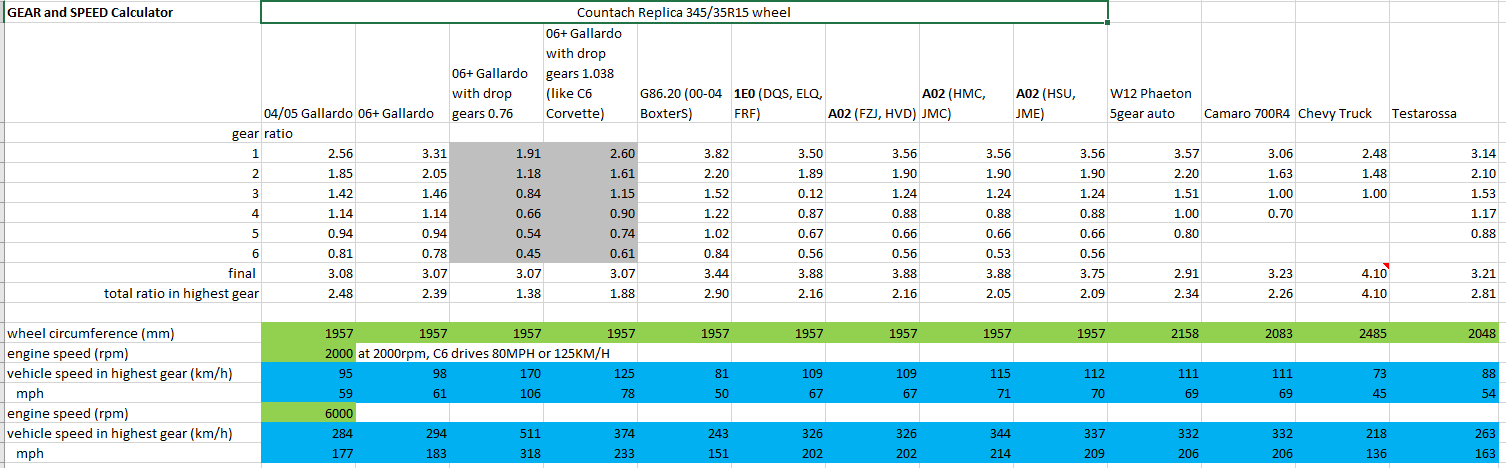The image size is (1506, 468).
Task: Click the 'wheel circumference (mm)' row label
Action: coord(132,333)
